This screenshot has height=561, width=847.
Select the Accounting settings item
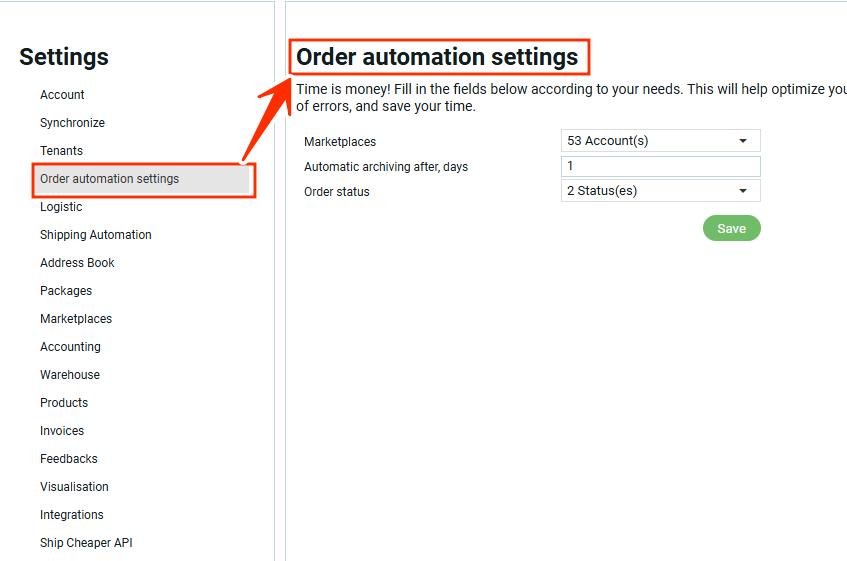70,347
